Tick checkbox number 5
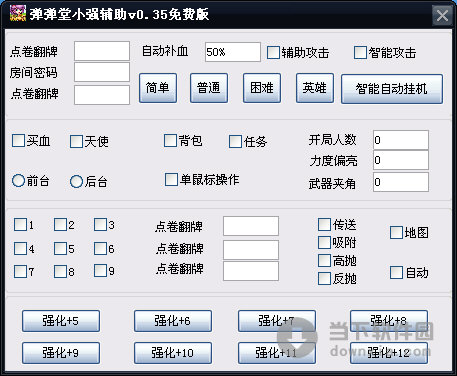 point(60,248)
